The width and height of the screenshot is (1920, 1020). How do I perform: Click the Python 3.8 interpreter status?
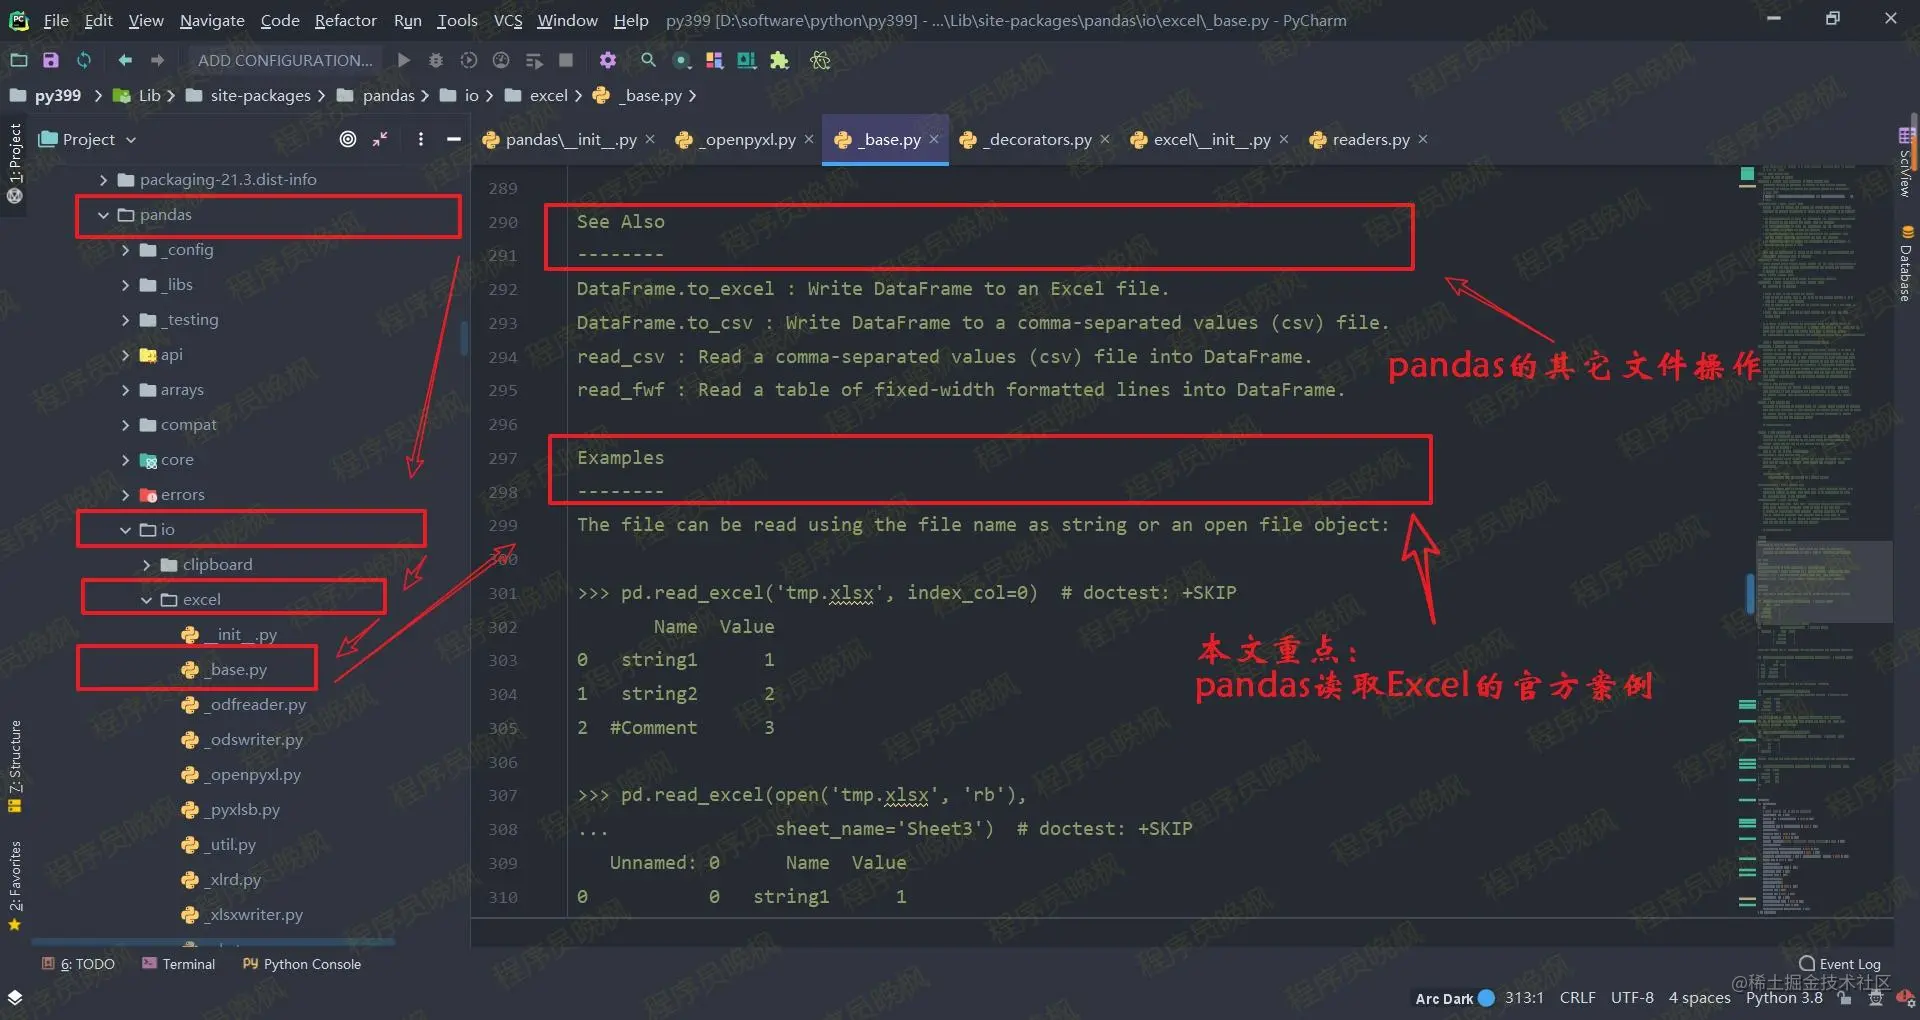1784,997
